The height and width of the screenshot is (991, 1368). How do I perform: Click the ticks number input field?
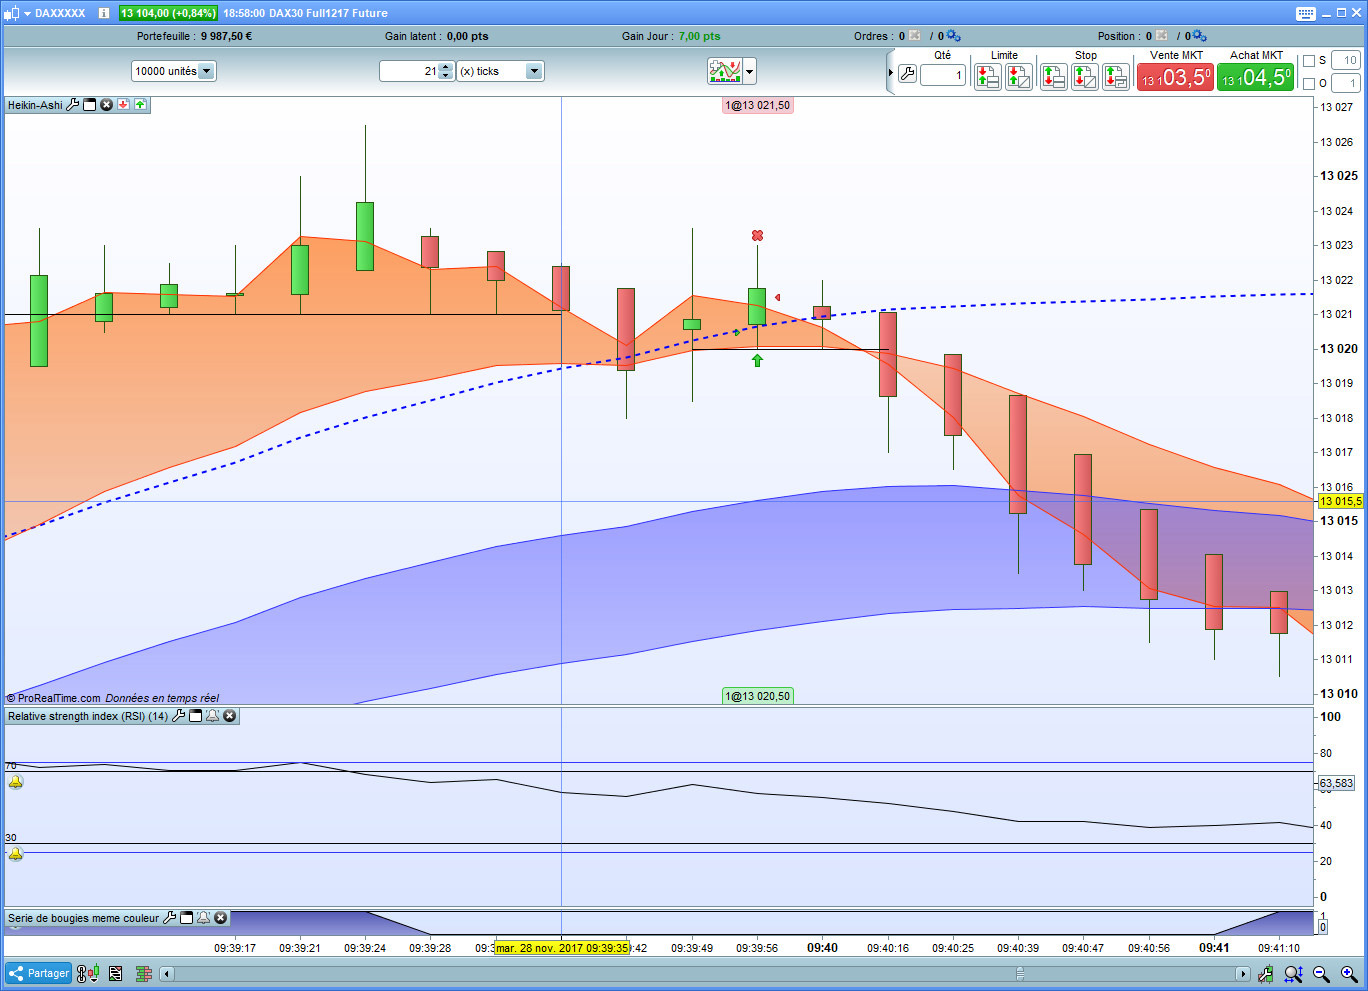(409, 71)
